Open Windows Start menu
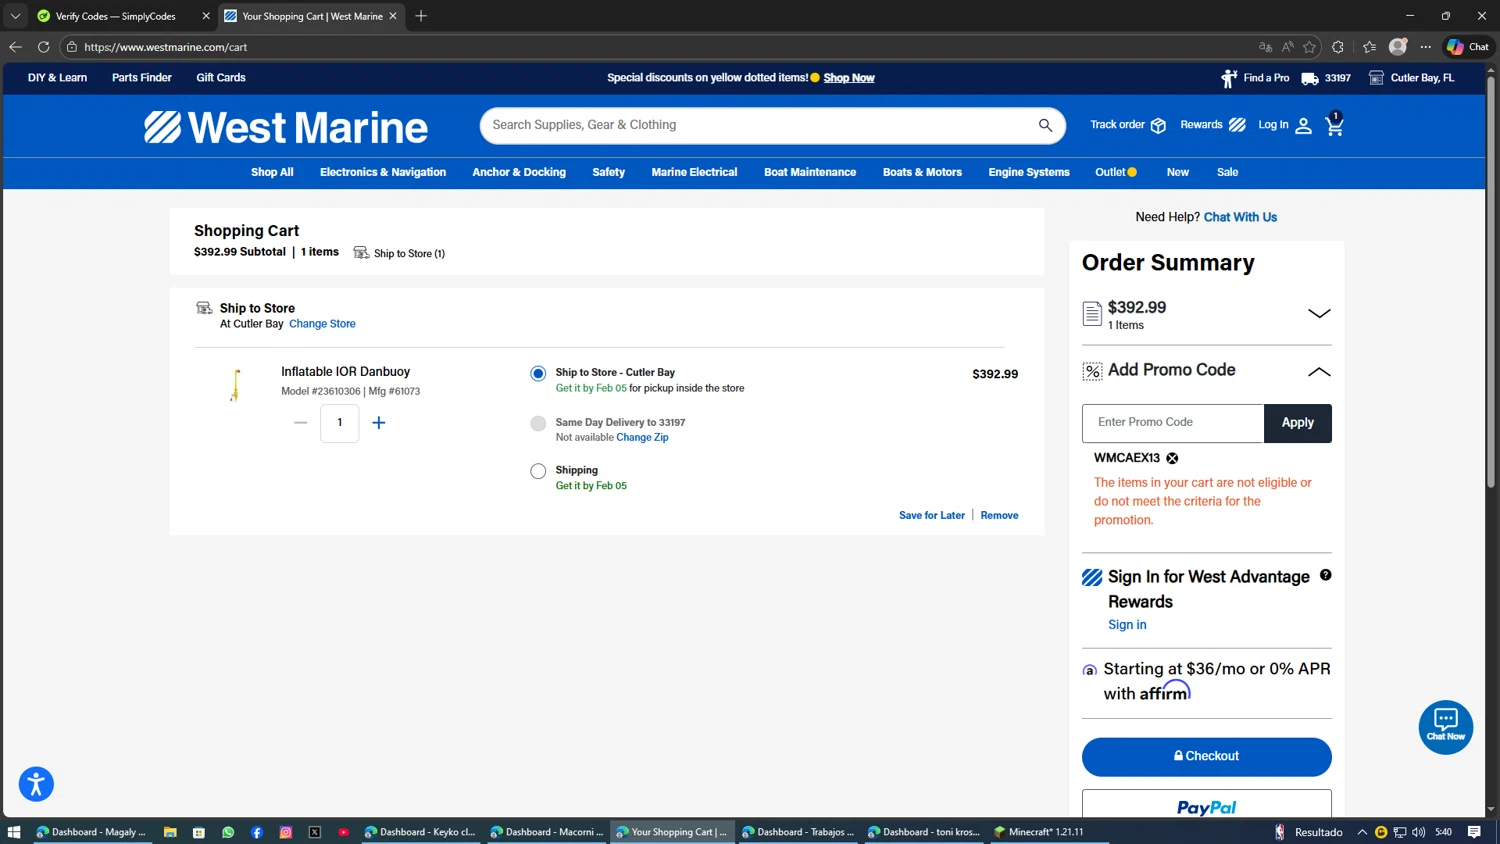1500x844 pixels. coord(14,832)
